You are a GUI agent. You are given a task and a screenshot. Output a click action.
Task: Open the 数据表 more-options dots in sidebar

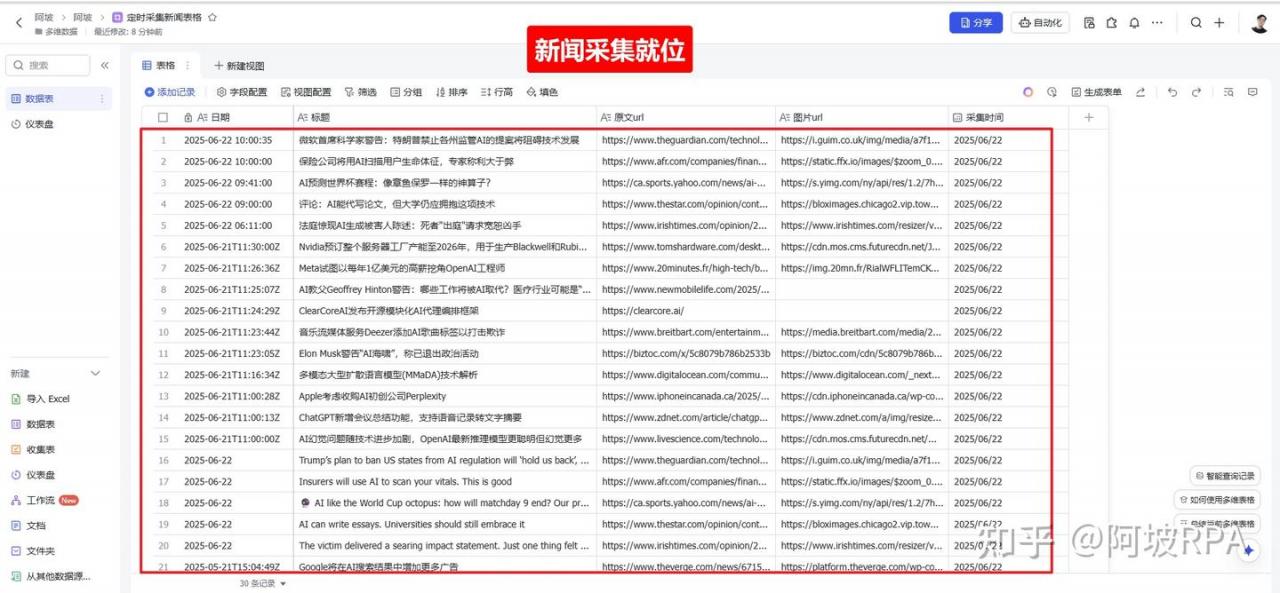(x=101, y=99)
